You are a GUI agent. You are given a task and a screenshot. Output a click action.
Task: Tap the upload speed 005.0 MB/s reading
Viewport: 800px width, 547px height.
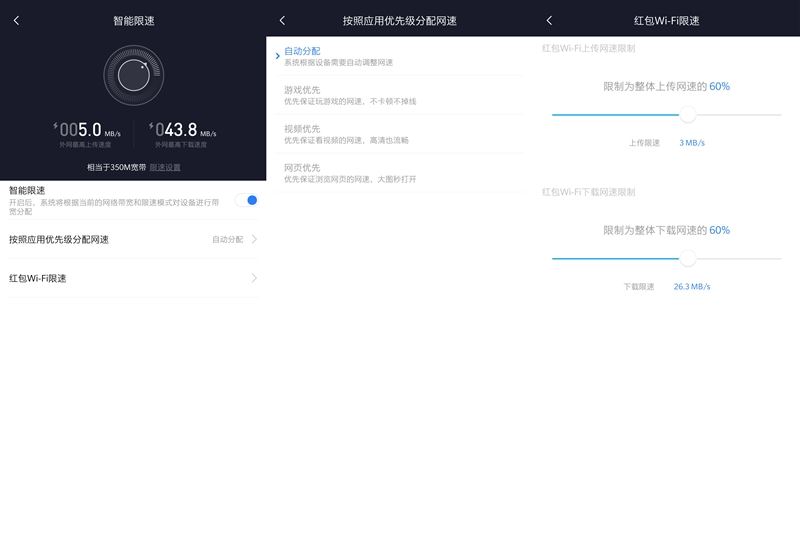pos(87,130)
